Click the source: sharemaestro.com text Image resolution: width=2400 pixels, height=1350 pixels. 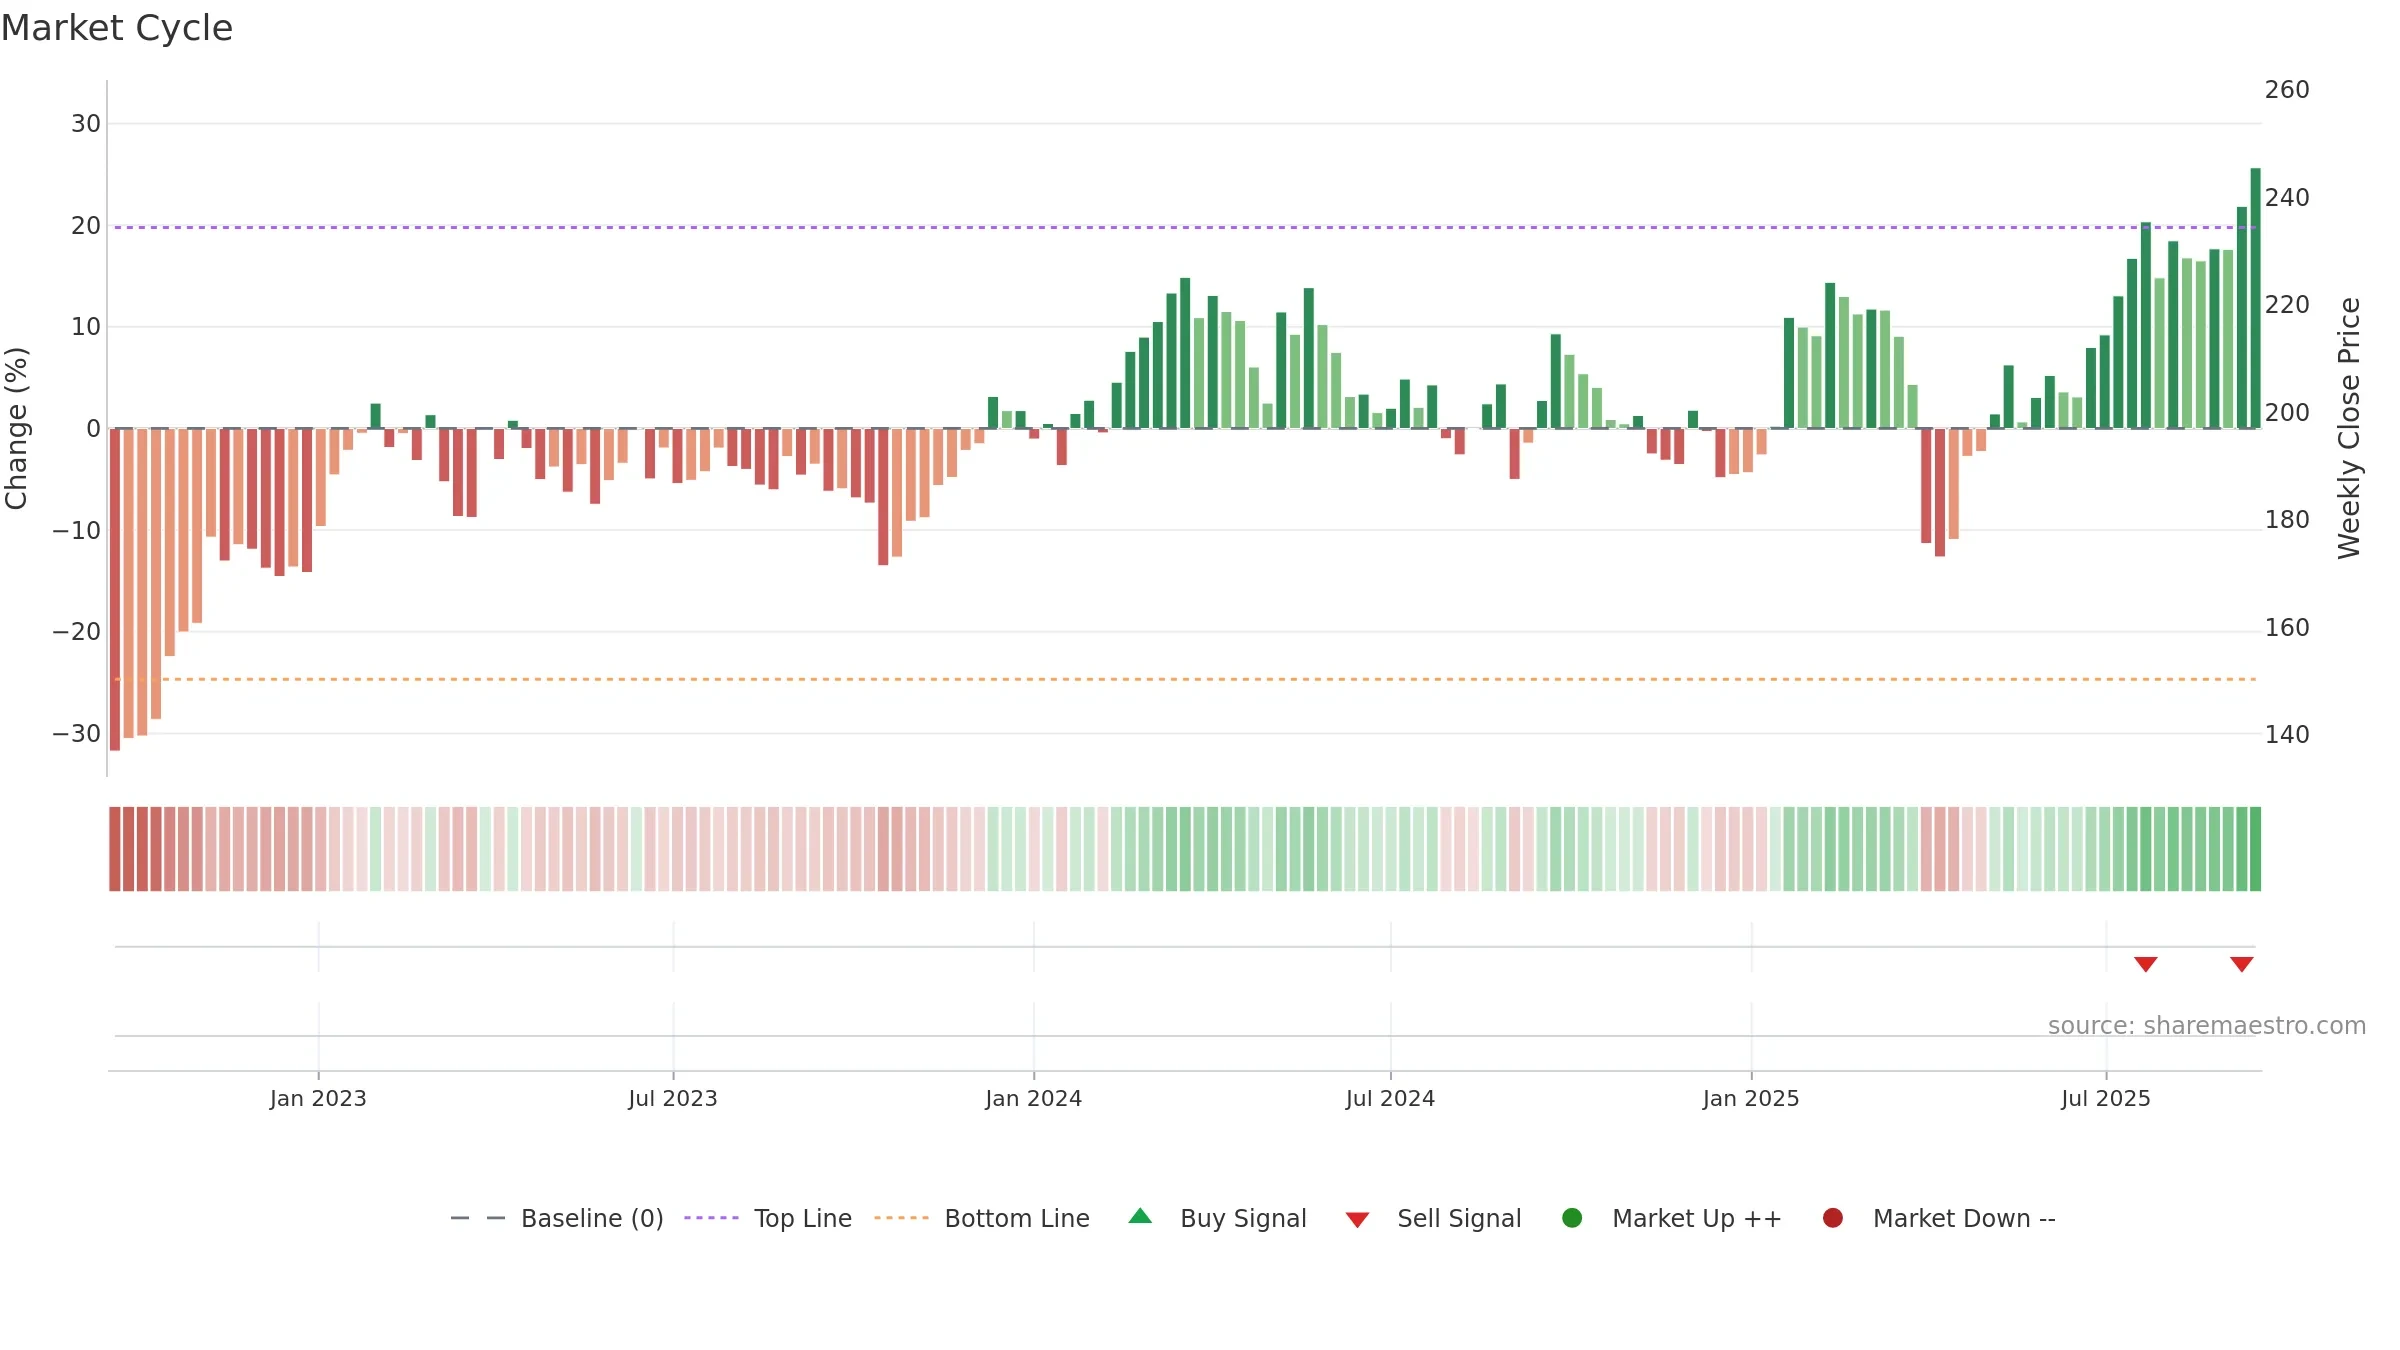click(2207, 1026)
